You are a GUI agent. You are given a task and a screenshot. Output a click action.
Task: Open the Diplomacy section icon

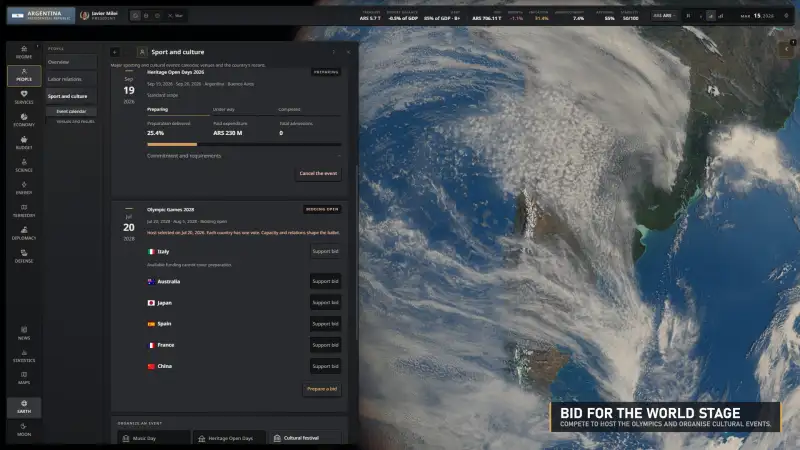24,233
